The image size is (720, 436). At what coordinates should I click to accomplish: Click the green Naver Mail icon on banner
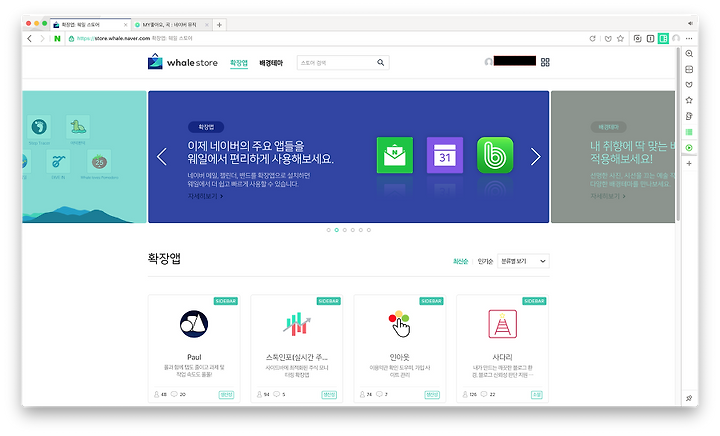point(395,155)
